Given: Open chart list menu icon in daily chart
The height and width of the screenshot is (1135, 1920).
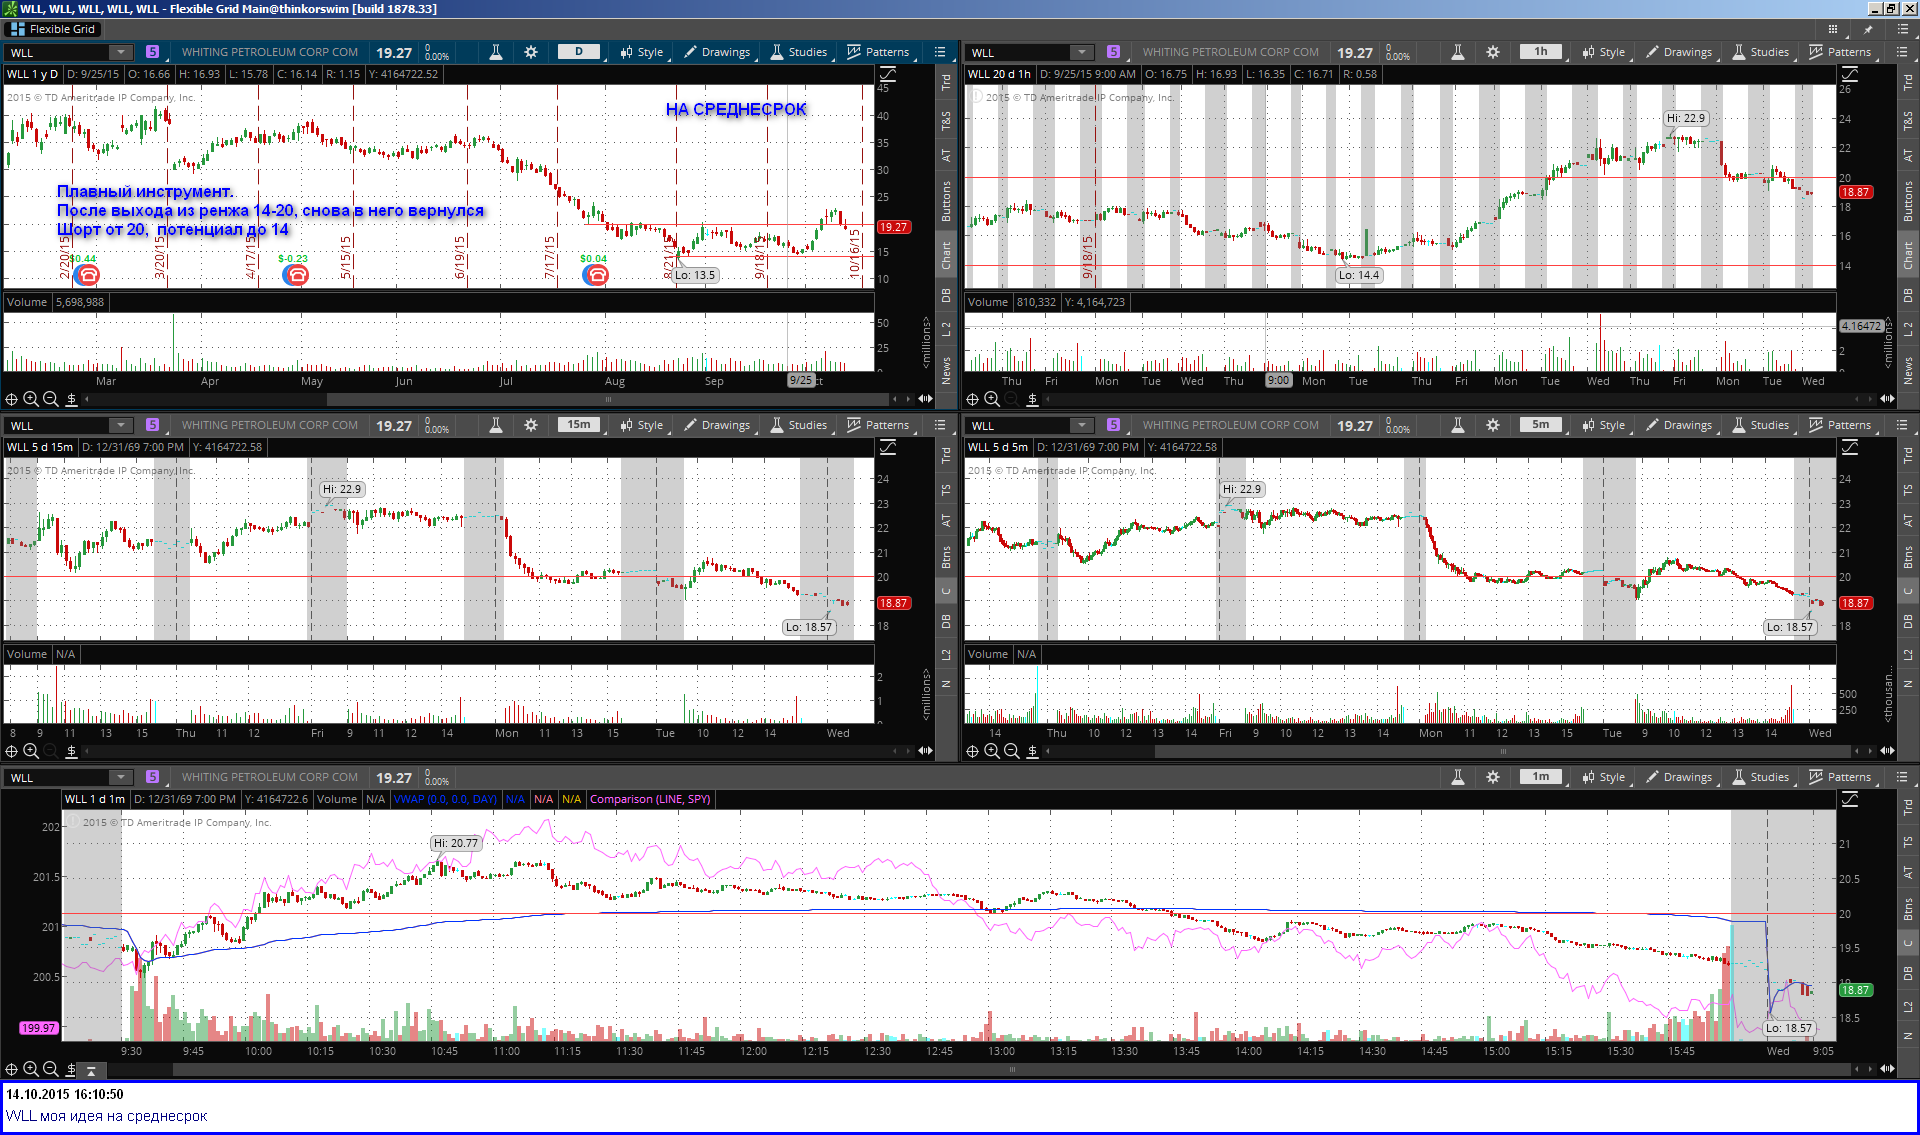Looking at the screenshot, I should point(940,52).
